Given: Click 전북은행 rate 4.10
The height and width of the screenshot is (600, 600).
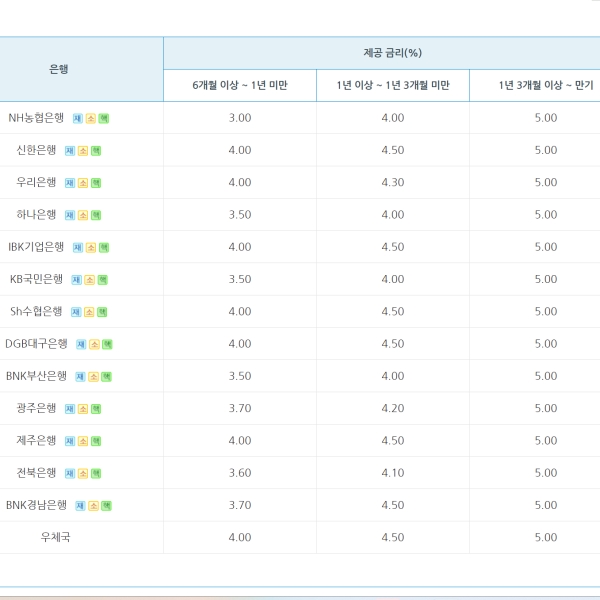Looking at the screenshot, I should click(x=393, y=473).
